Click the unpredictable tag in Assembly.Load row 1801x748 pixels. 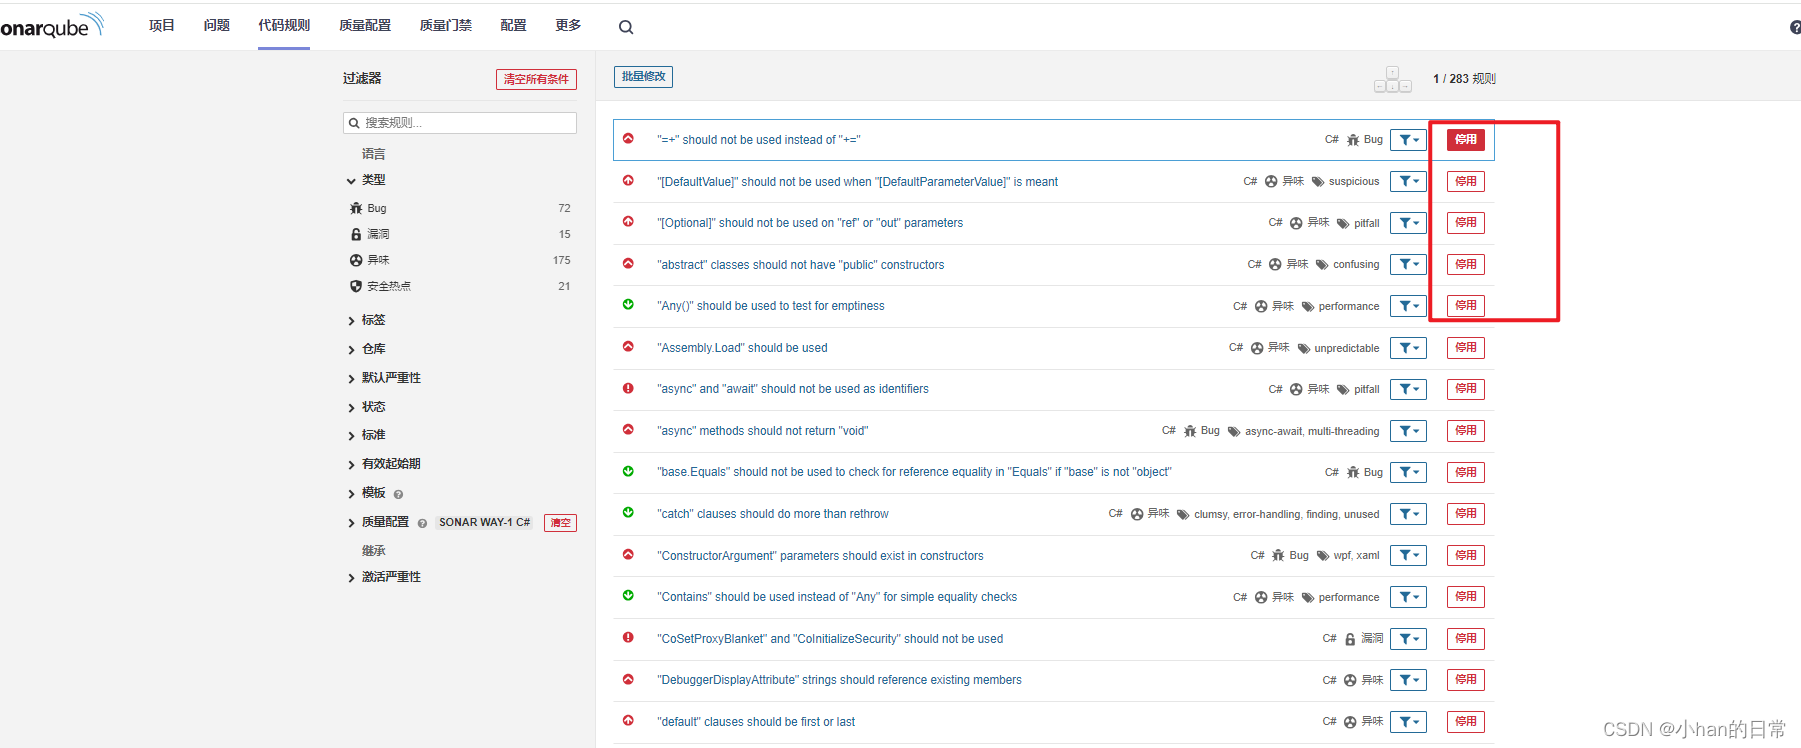click(x=1346, y=349)
